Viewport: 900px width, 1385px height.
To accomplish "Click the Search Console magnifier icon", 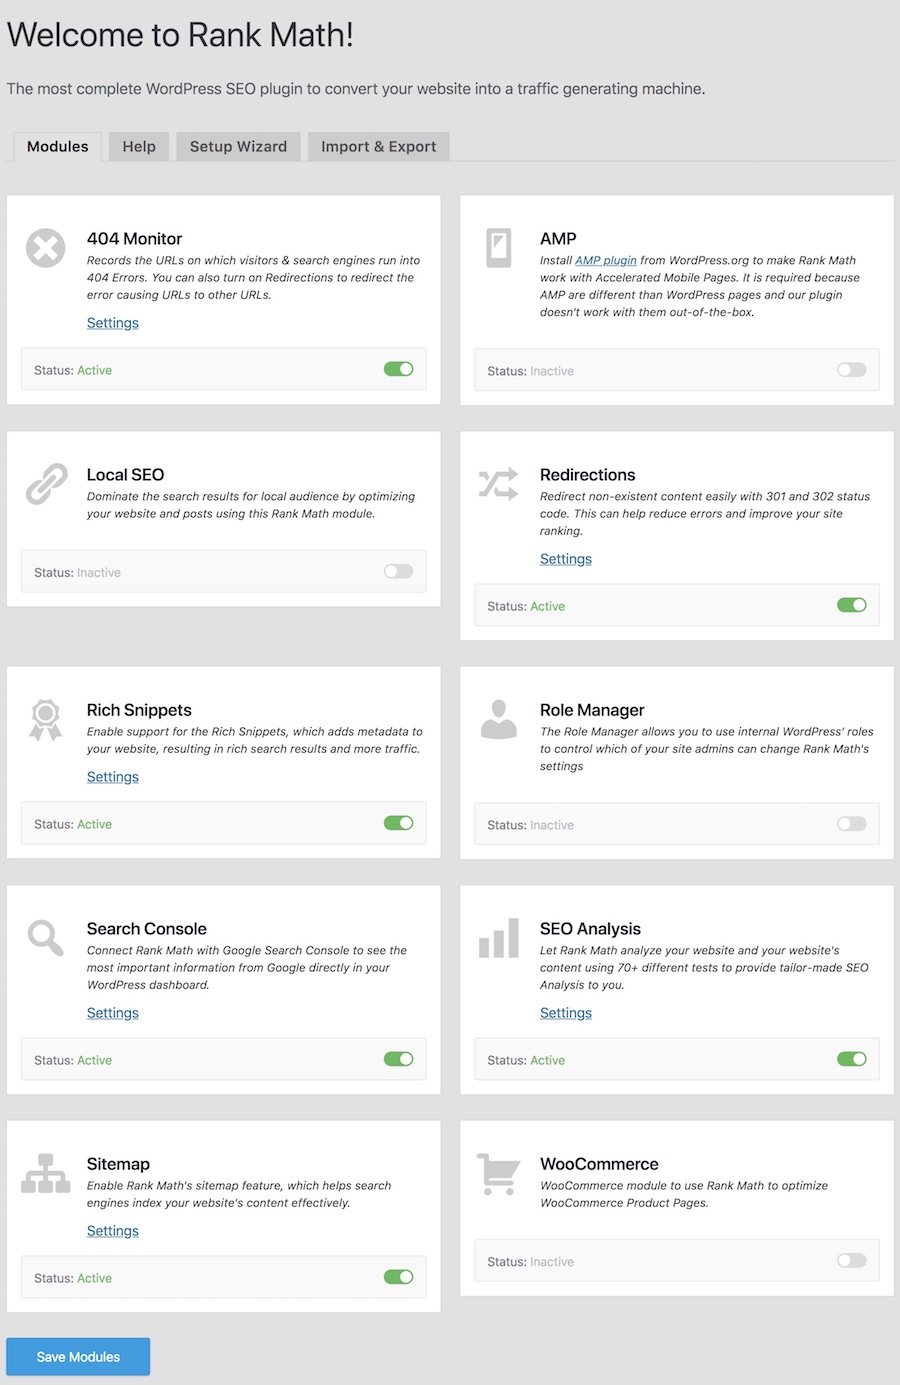I will (x=46, y=938).
